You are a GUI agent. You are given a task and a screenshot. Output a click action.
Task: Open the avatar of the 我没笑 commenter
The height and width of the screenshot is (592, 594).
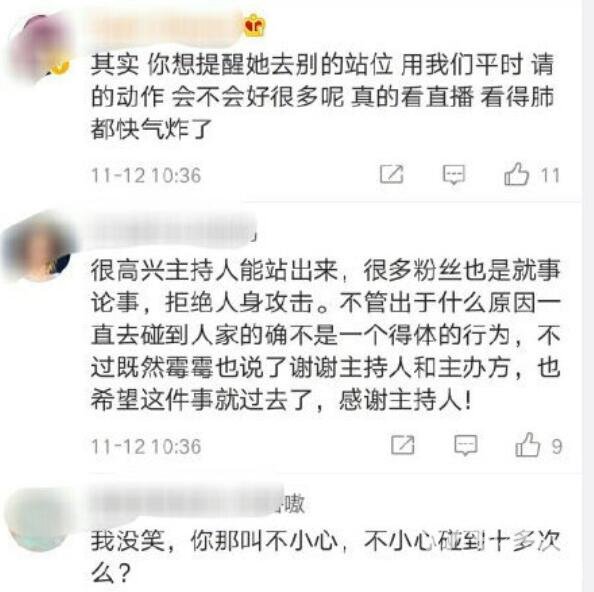click(x=38, y=519)
